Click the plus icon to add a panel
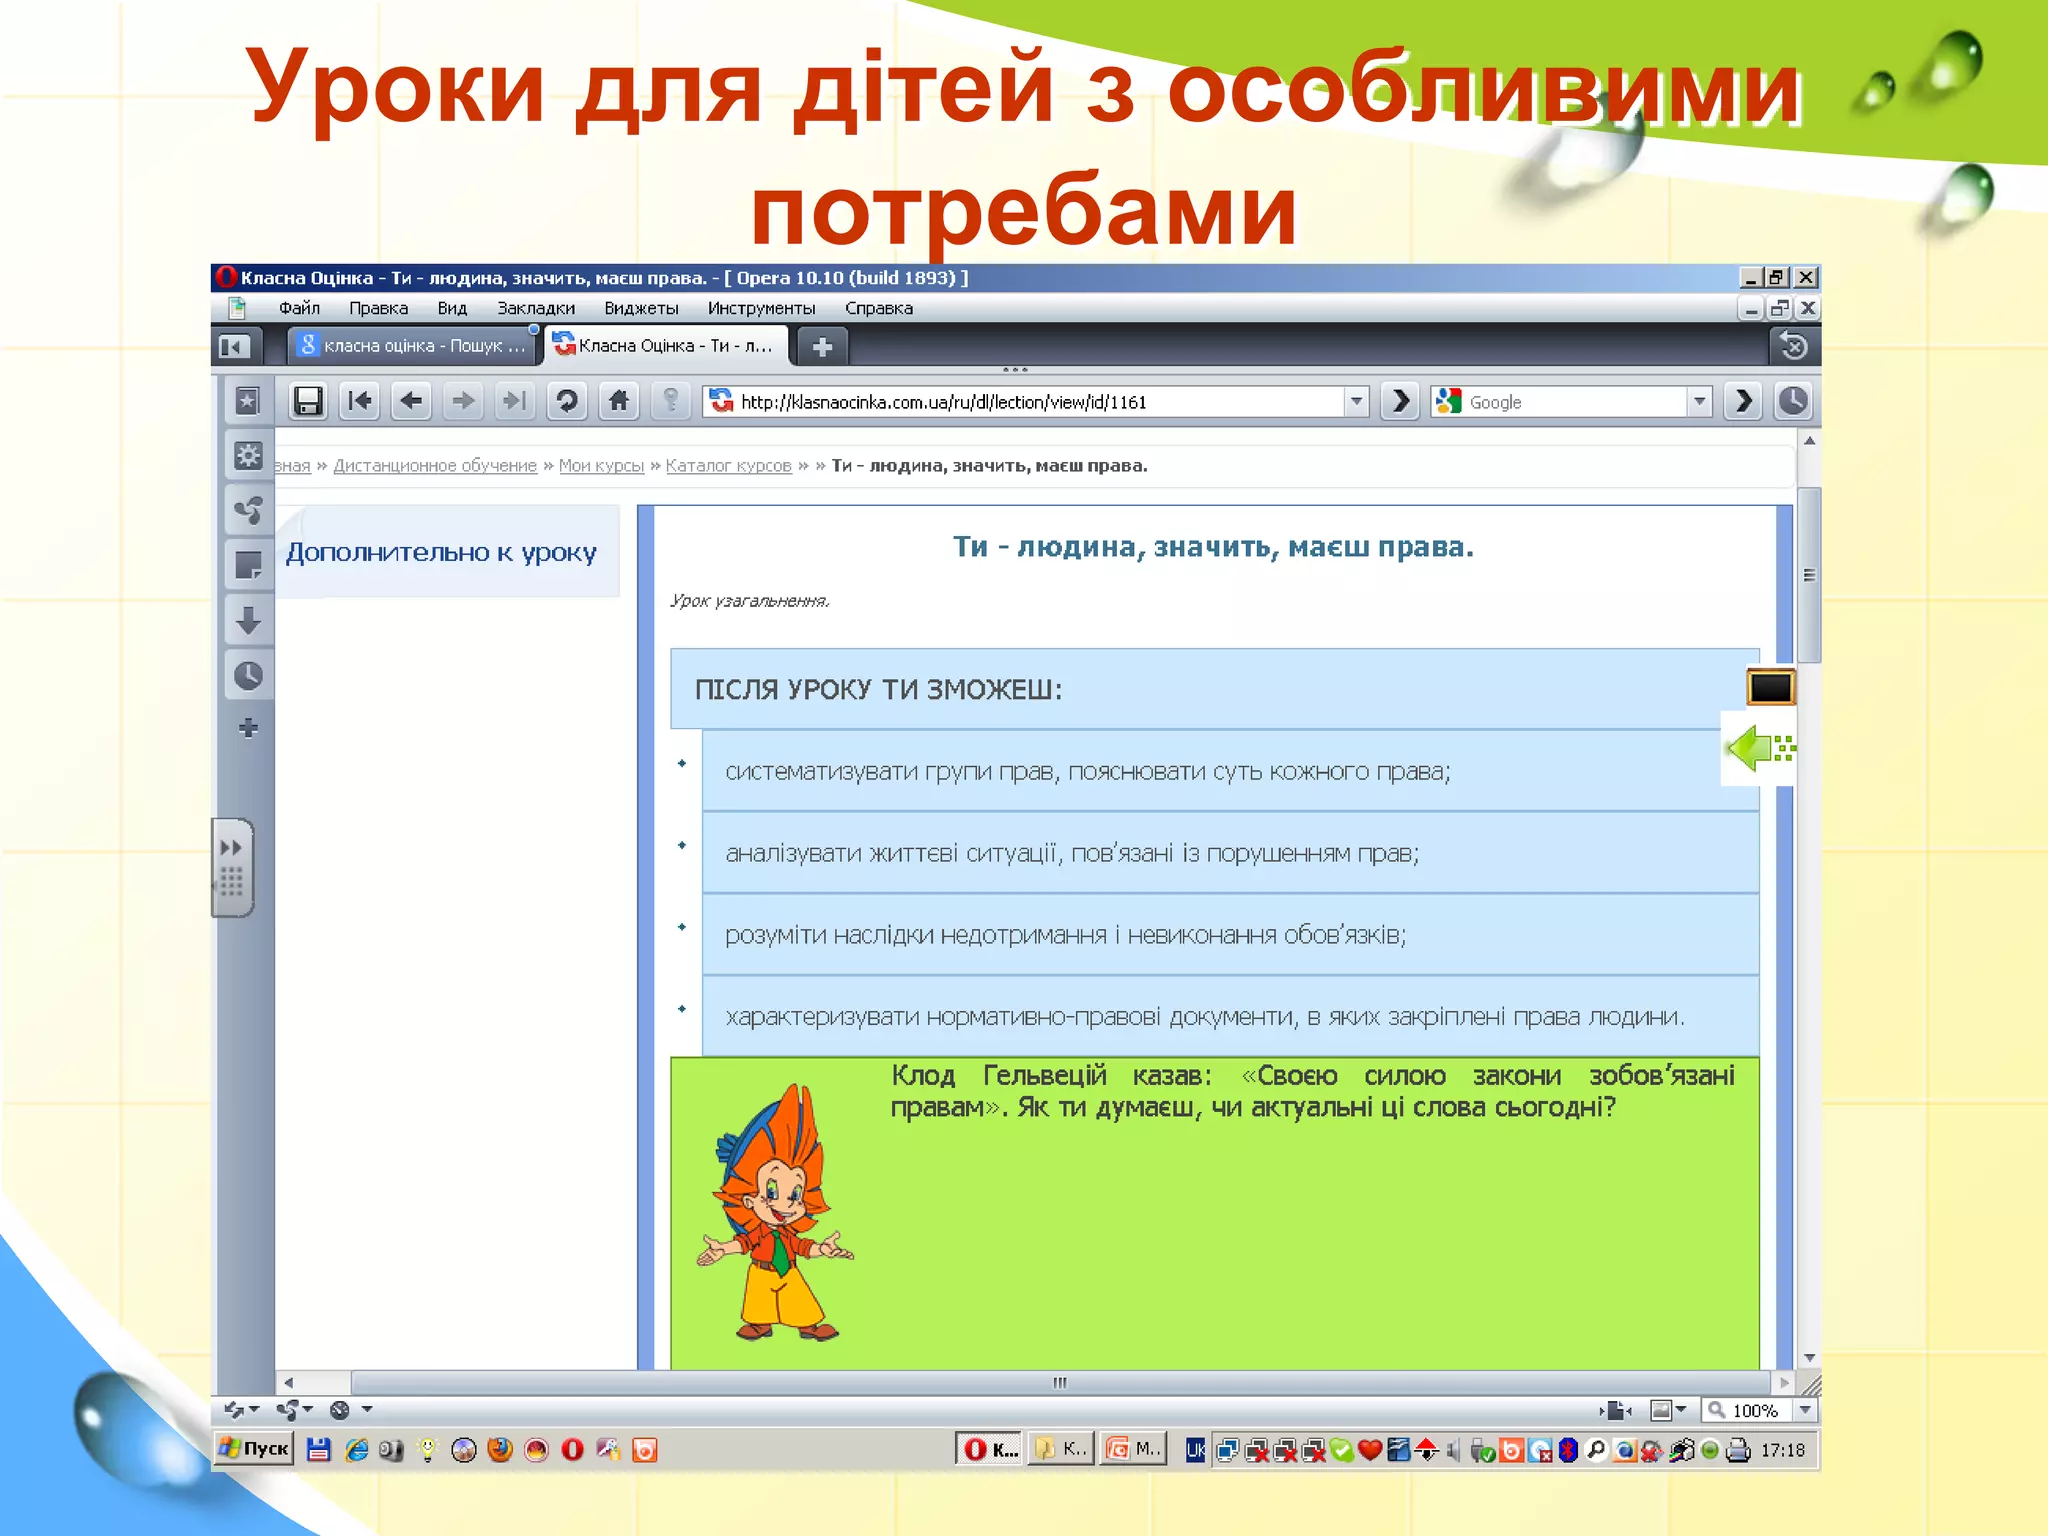 pyautogui.click(x=248, y=728)
